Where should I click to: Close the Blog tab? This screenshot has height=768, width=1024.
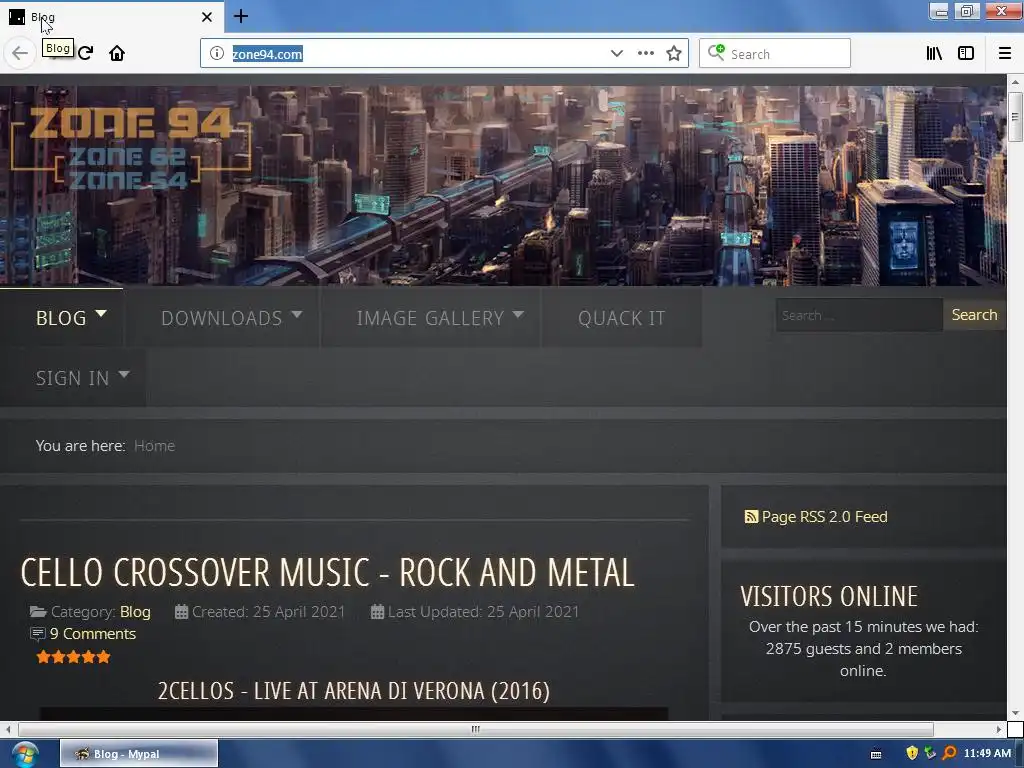tap(206, 17)
